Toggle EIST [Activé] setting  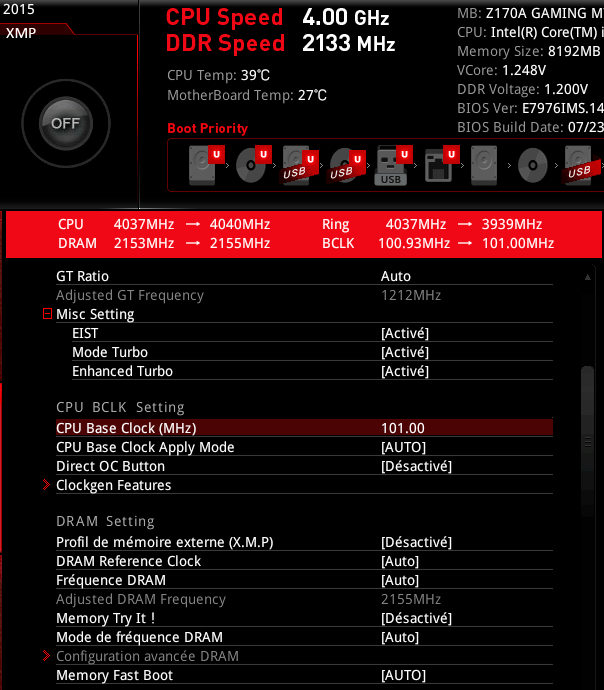pos(405,333)
